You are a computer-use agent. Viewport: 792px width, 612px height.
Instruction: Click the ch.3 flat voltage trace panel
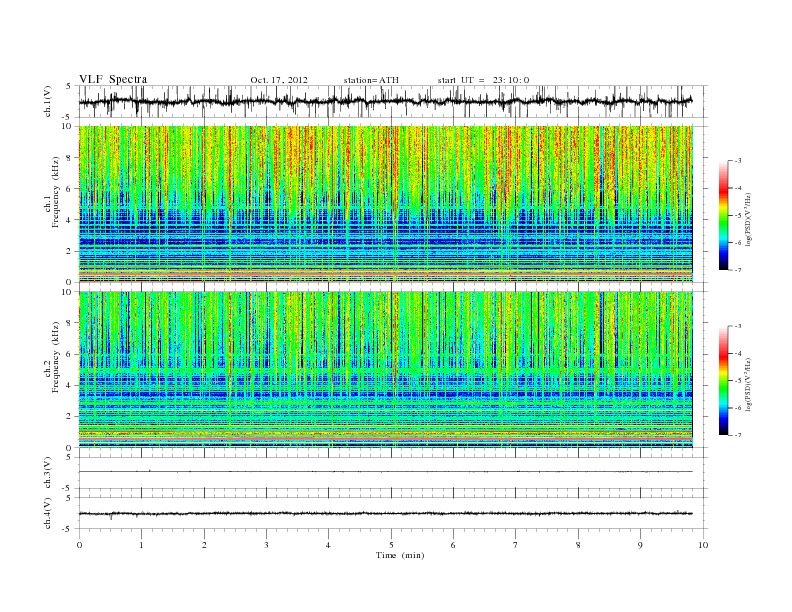tap(393, 473)
